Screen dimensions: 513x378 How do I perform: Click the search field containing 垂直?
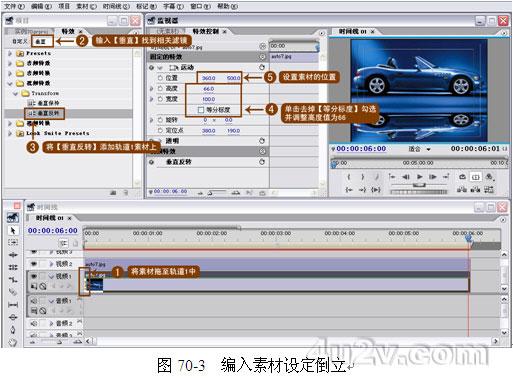point(42,41)
